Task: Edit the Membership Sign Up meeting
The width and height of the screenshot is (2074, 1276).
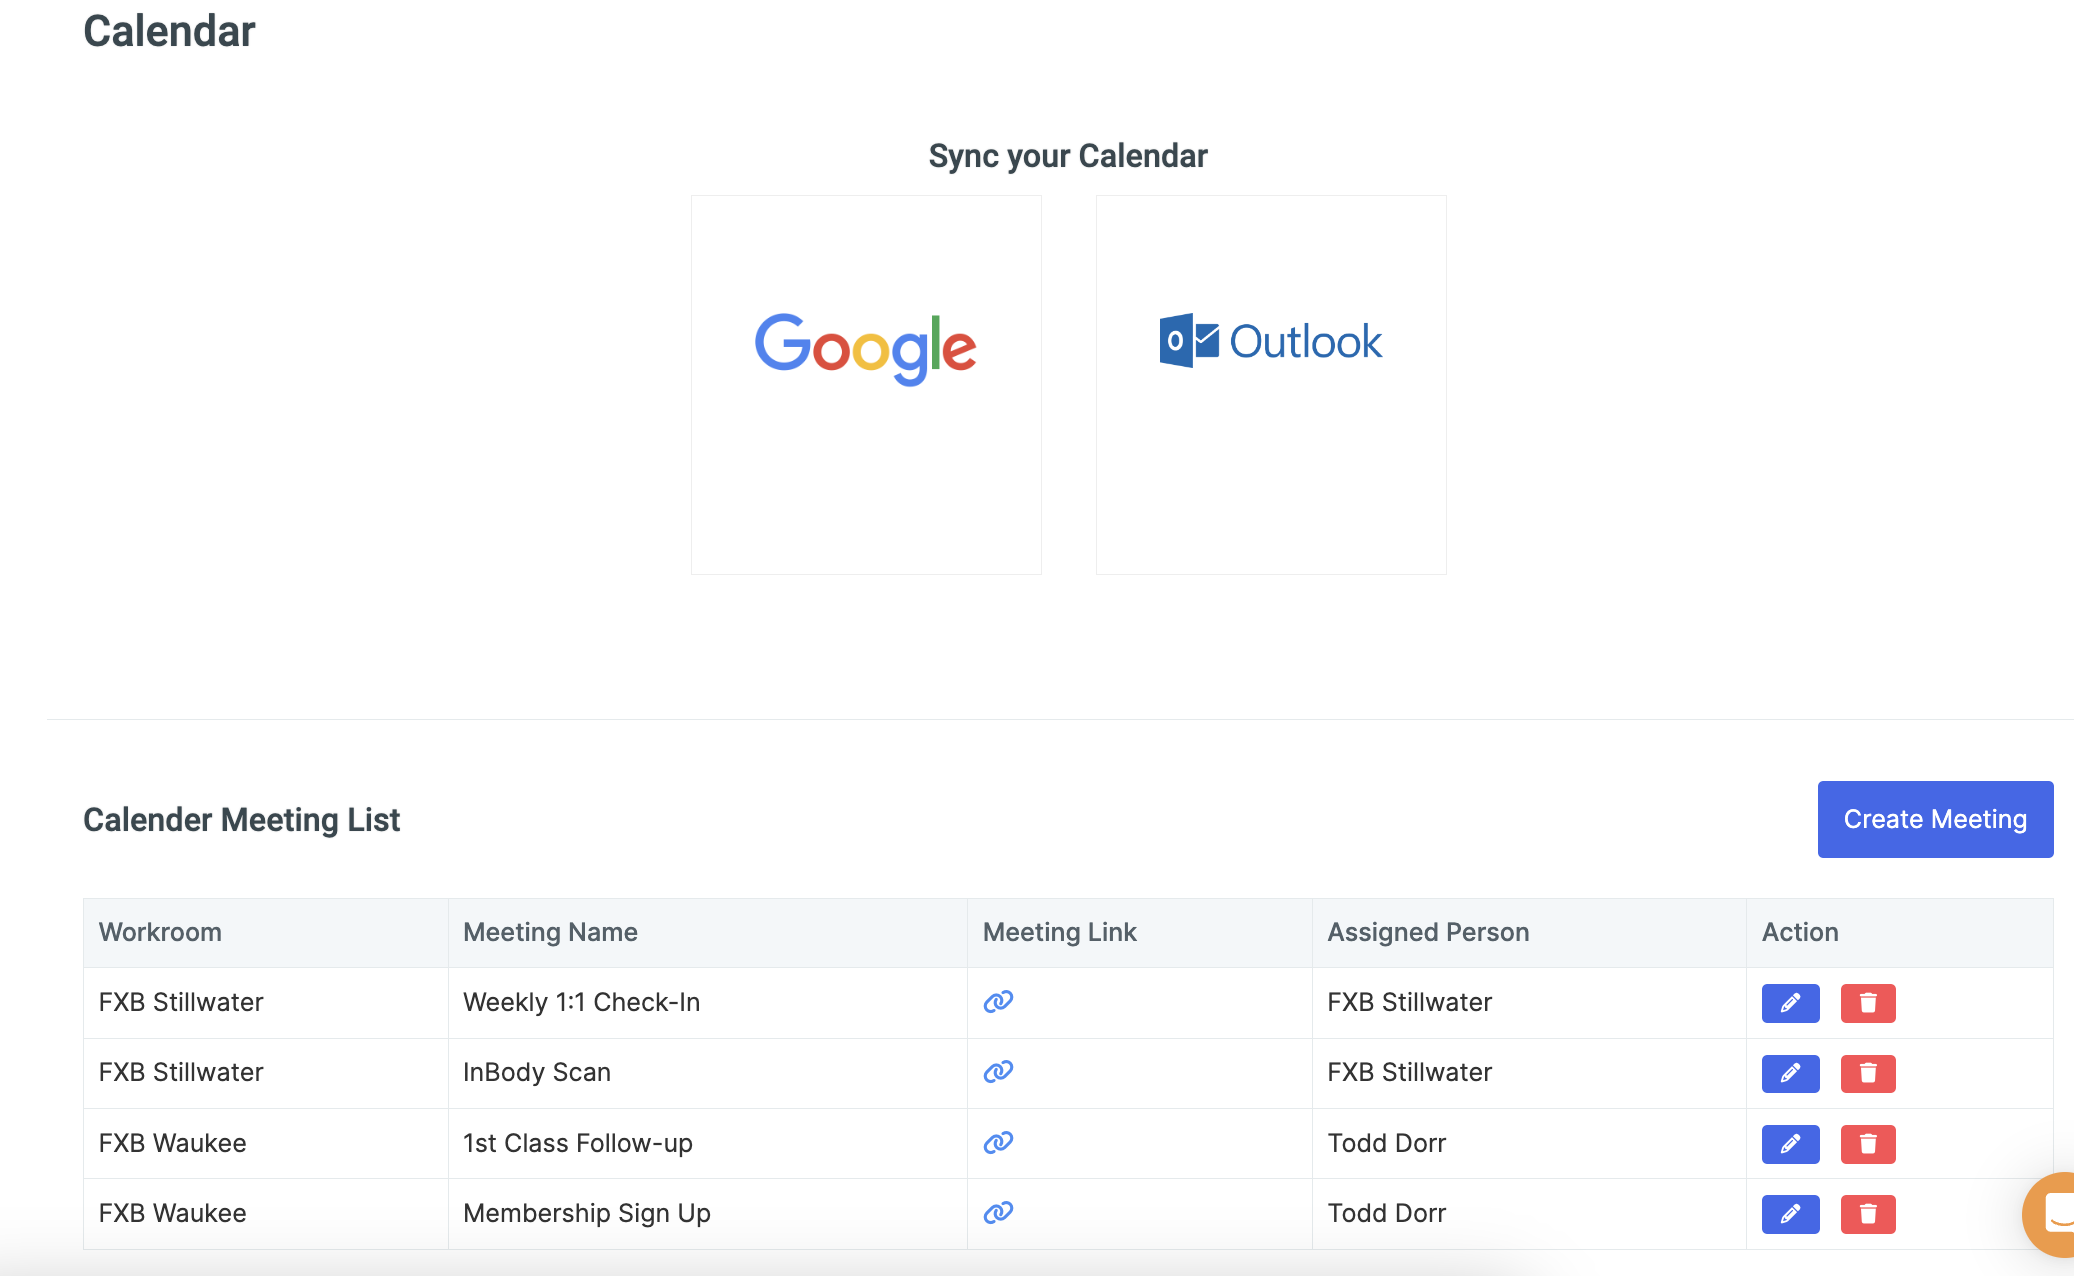Action: [x=1790, y=1214]
